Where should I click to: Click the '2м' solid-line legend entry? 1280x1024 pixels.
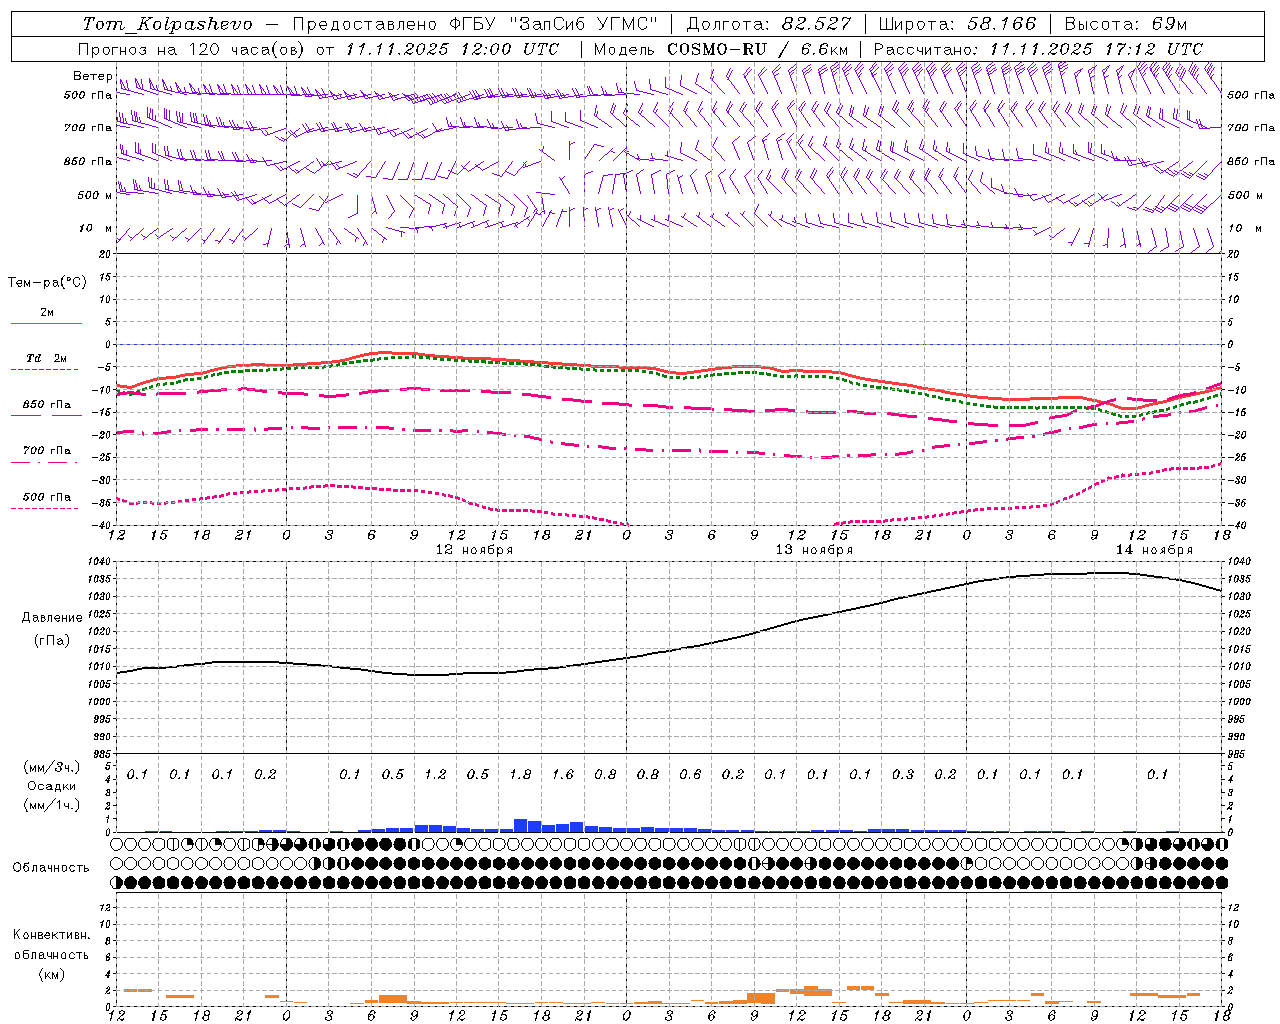47,313
